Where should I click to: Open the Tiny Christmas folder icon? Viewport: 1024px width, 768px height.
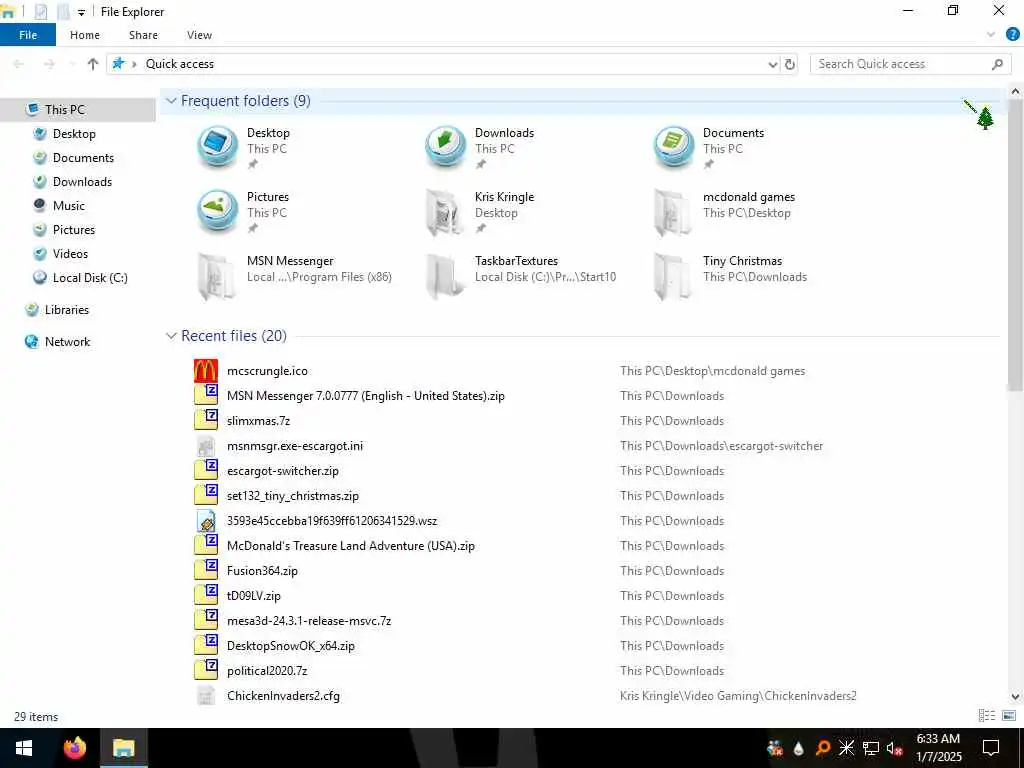(x=673, y=276)
